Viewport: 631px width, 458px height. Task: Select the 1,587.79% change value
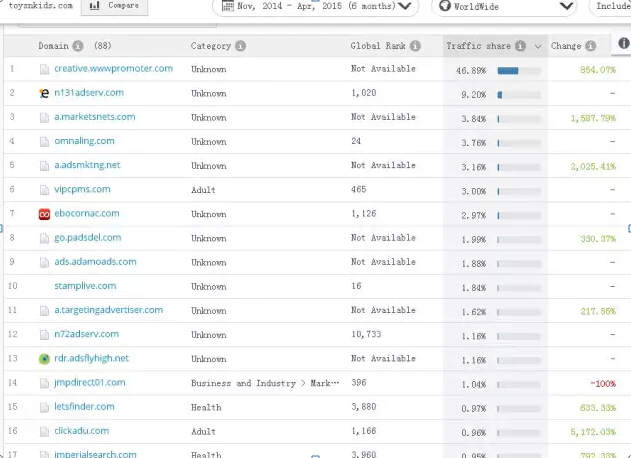pyautogui.click(x=593, y=118)
